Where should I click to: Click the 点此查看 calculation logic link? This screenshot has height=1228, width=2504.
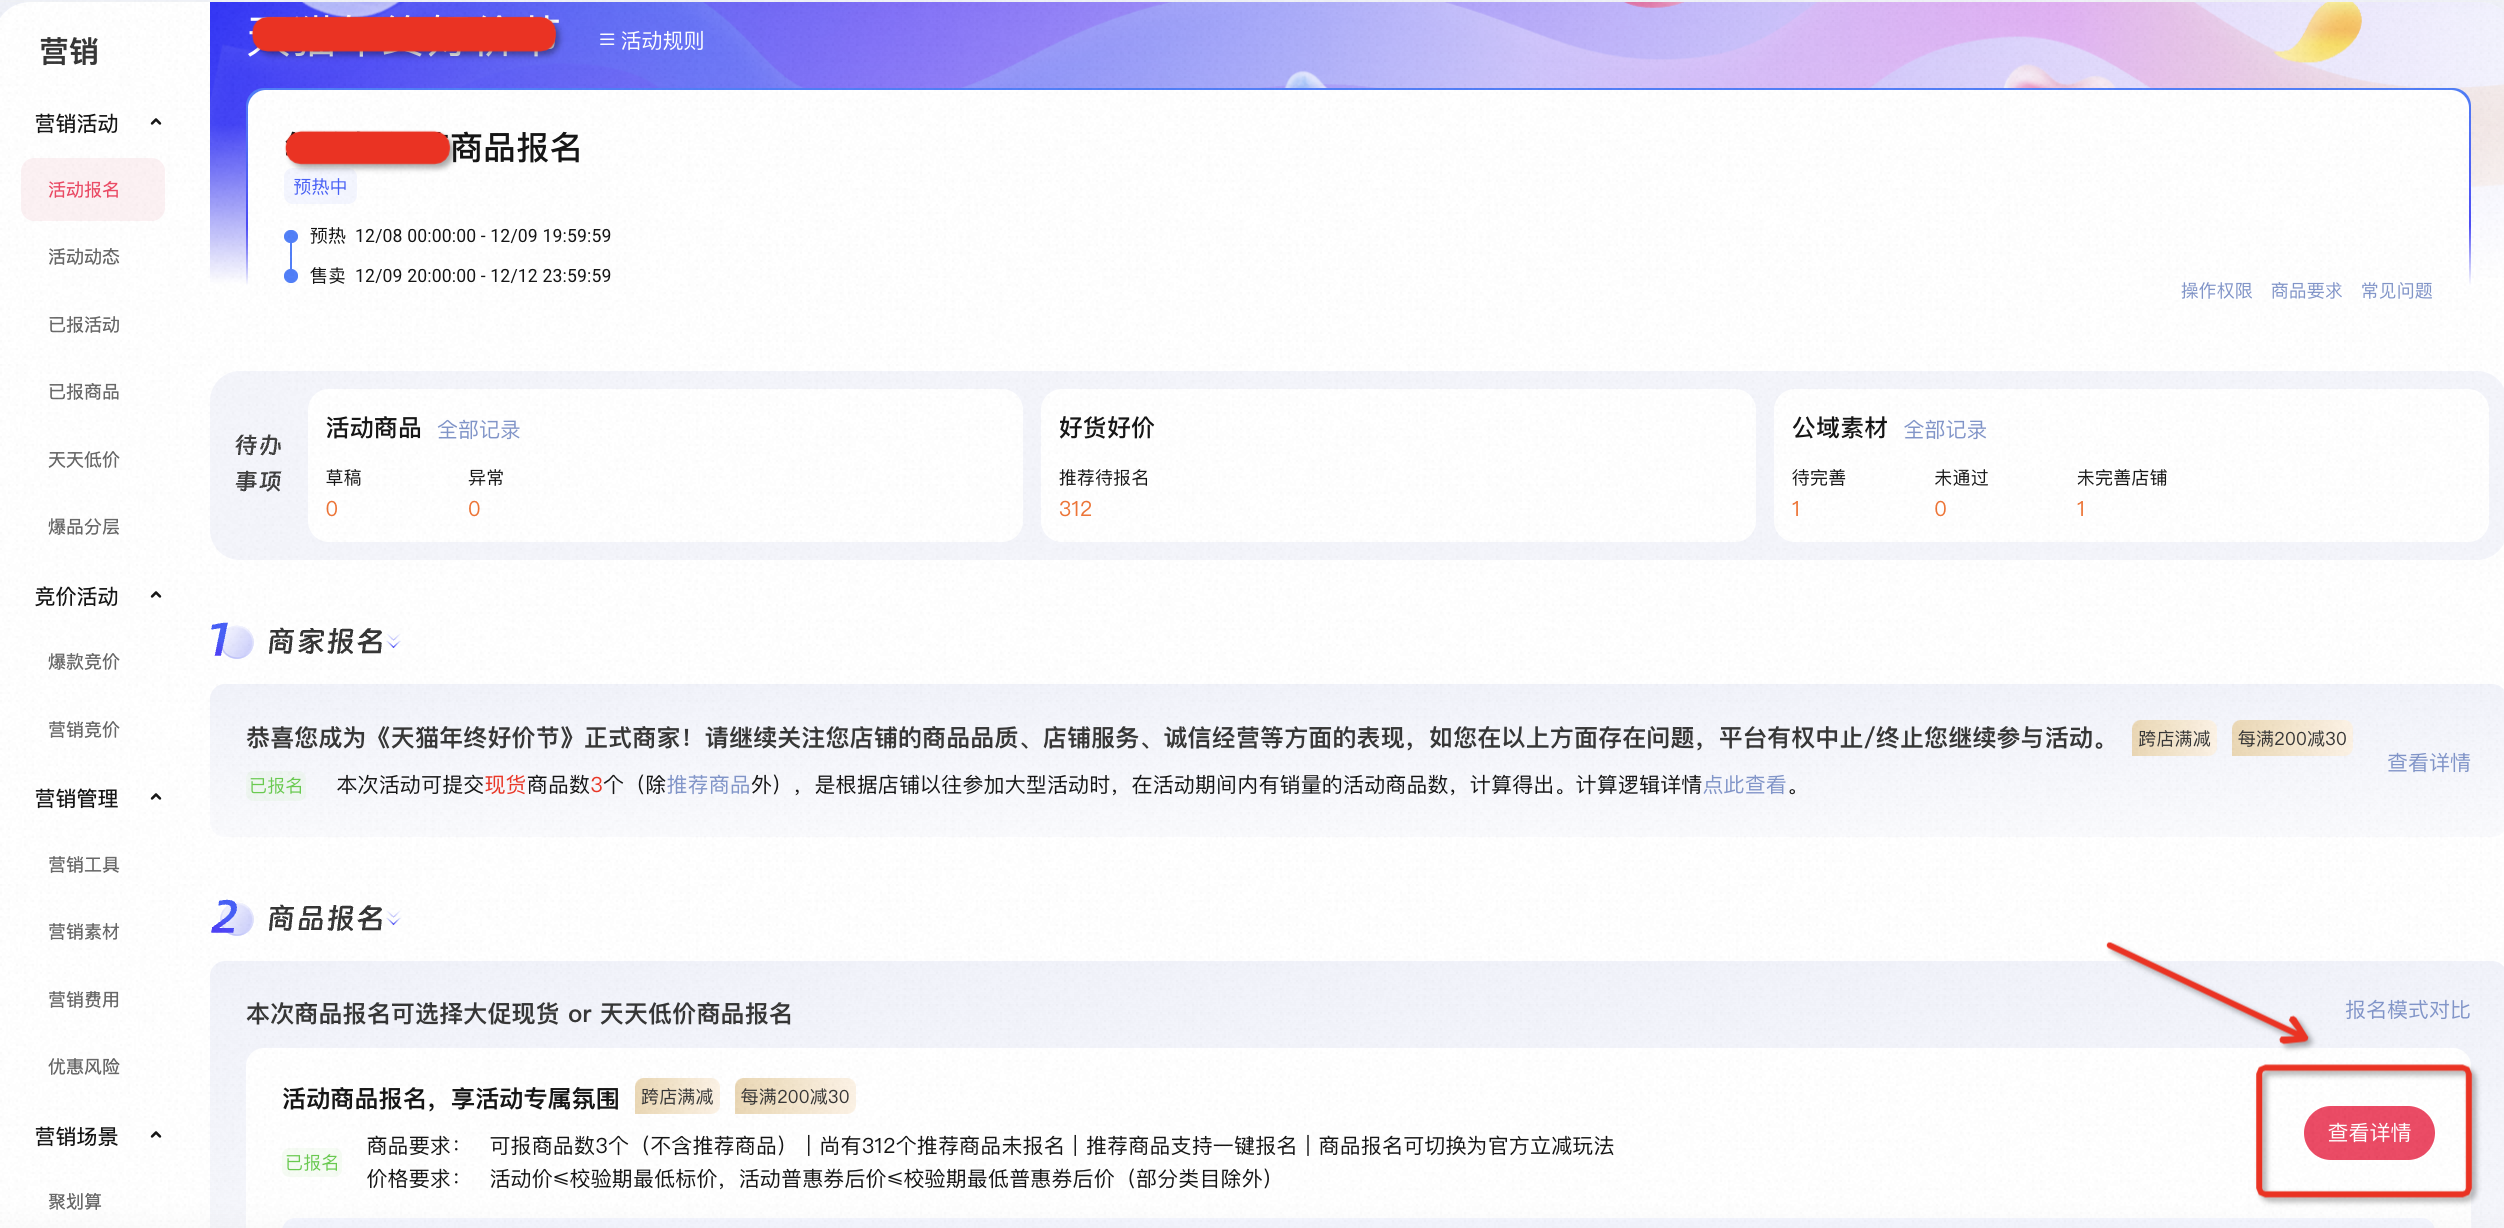point(1744,785)
